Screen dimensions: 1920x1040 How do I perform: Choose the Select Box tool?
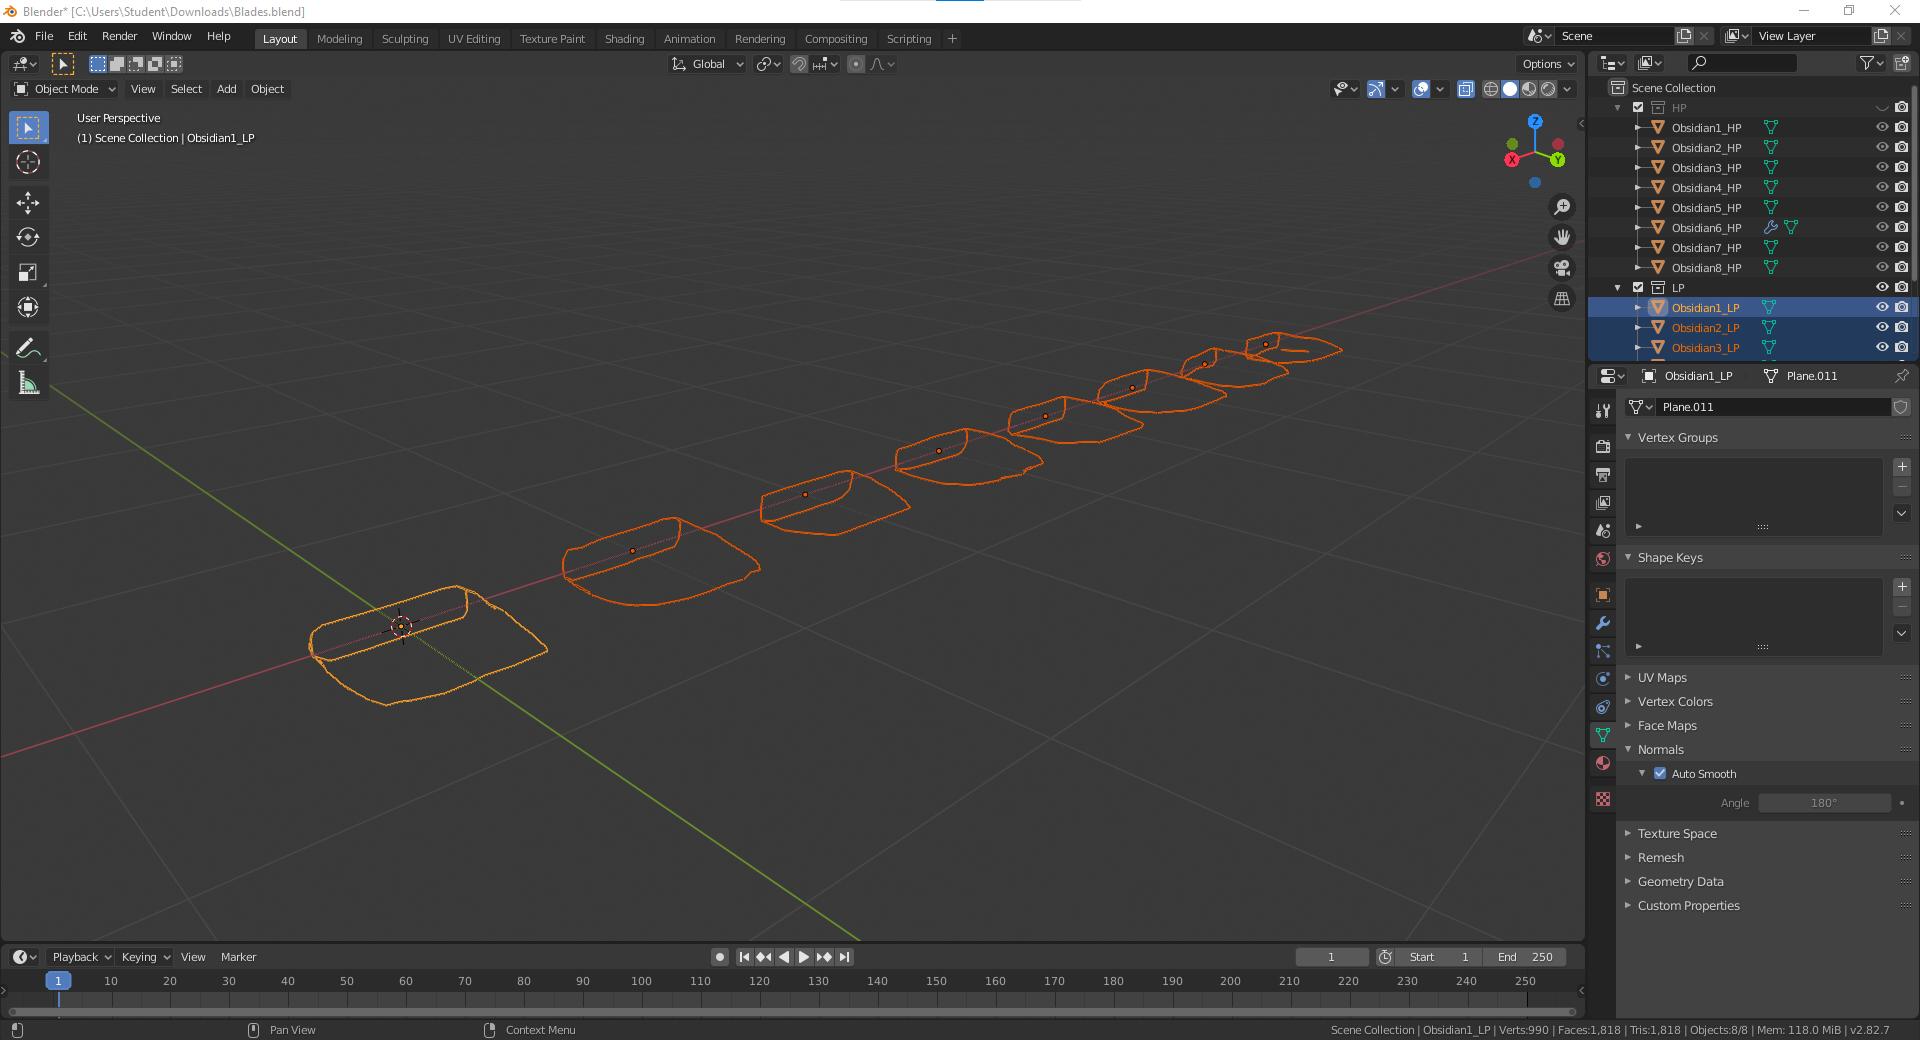click(28, 127)
